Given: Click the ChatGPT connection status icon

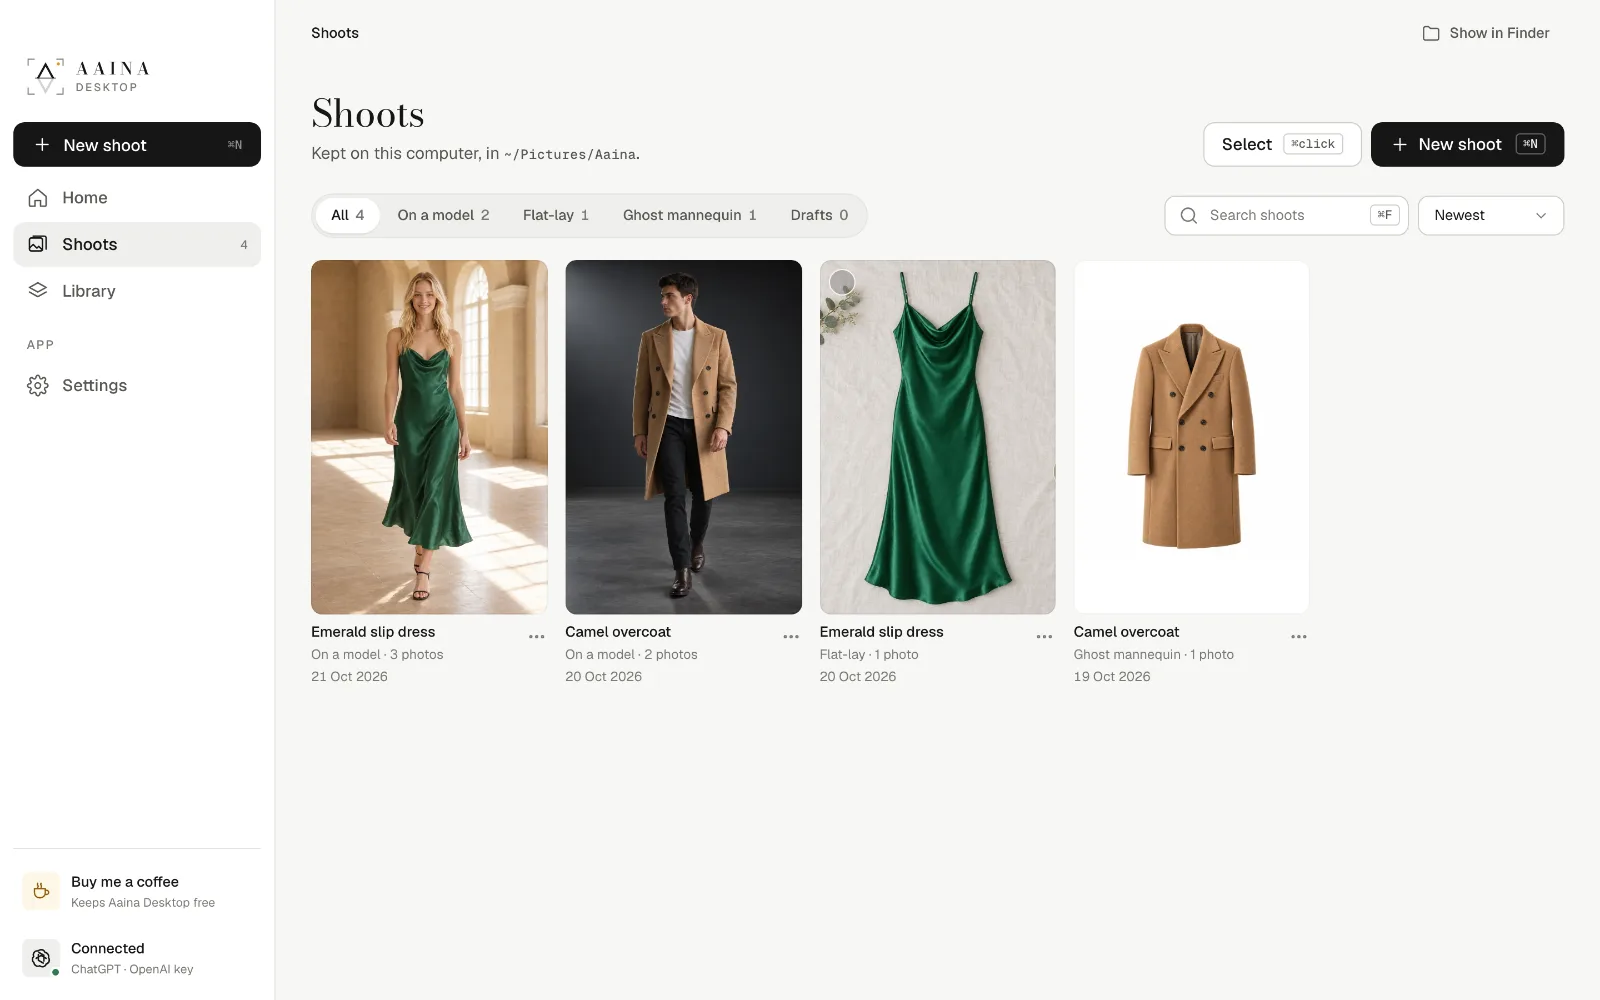Looking at the screenshot, I should (x=41, y=958).
